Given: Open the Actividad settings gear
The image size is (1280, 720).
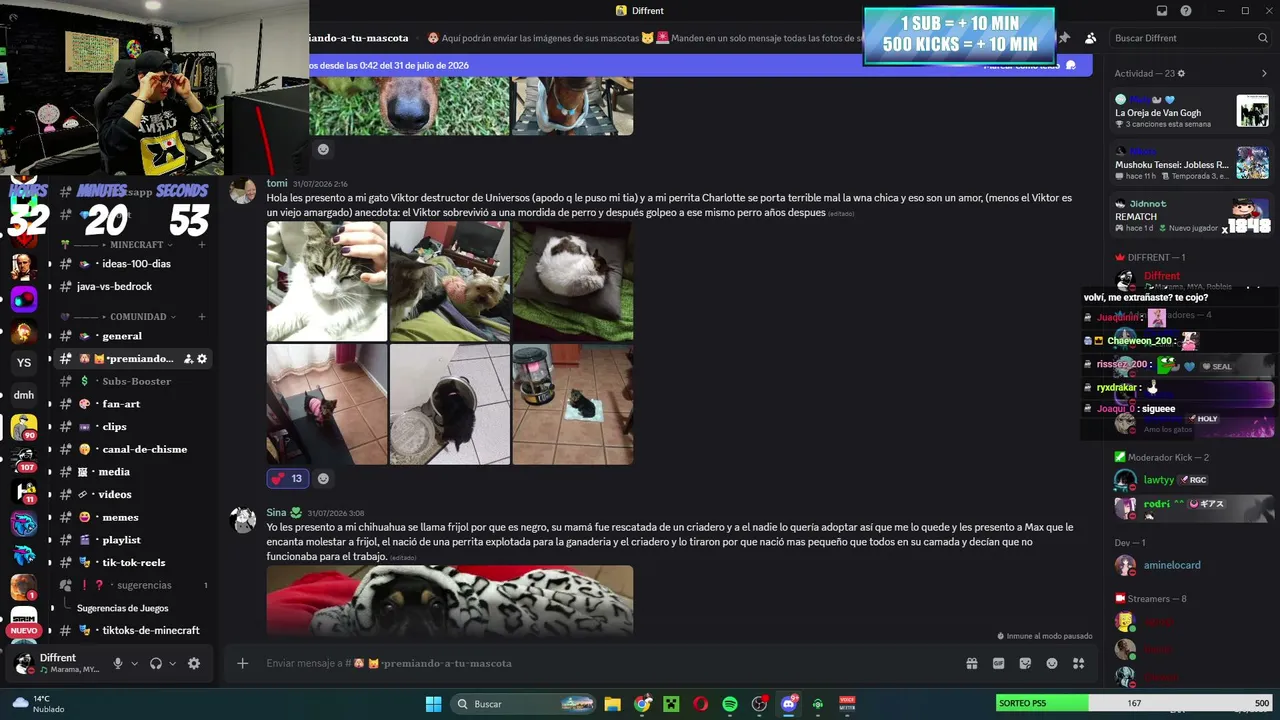Looking at the screenshot, I should pyautogui.click(x=1181, y=74).
